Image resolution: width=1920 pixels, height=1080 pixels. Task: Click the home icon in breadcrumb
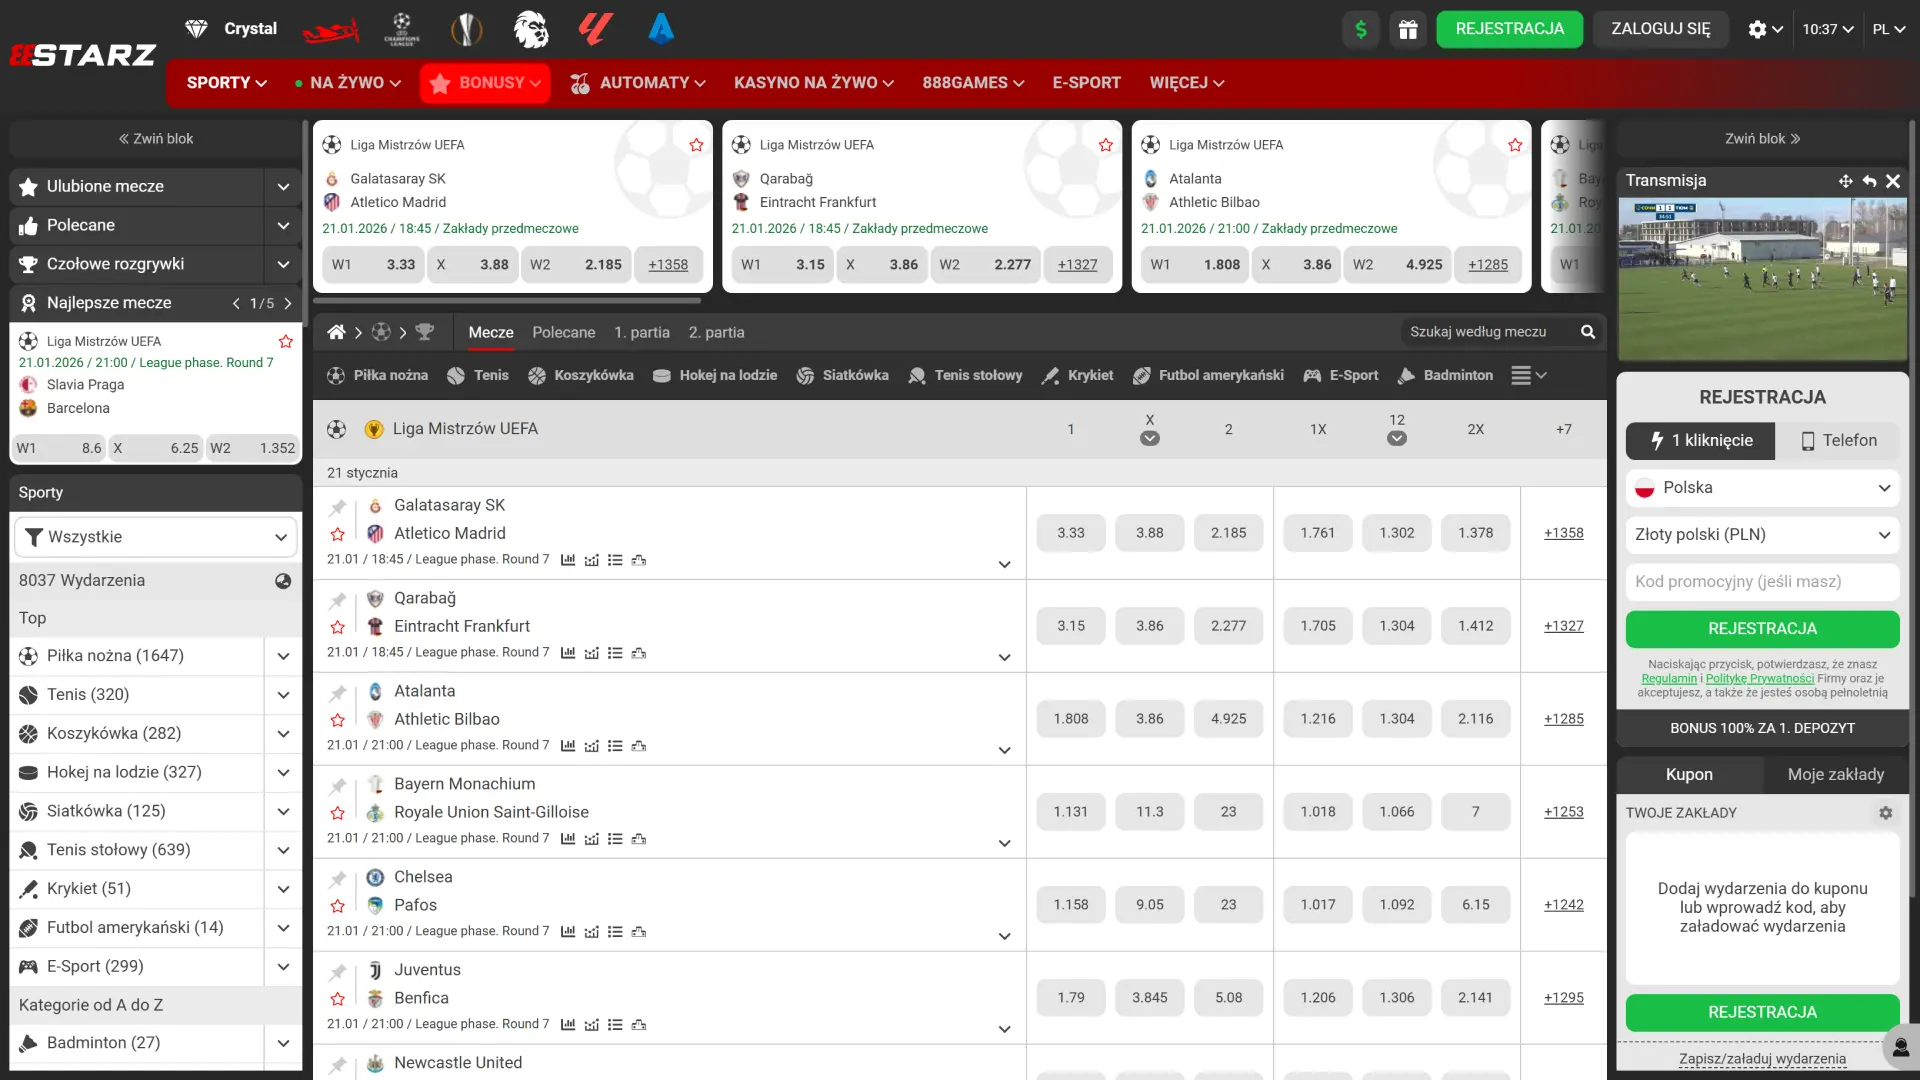pos(336,332)
